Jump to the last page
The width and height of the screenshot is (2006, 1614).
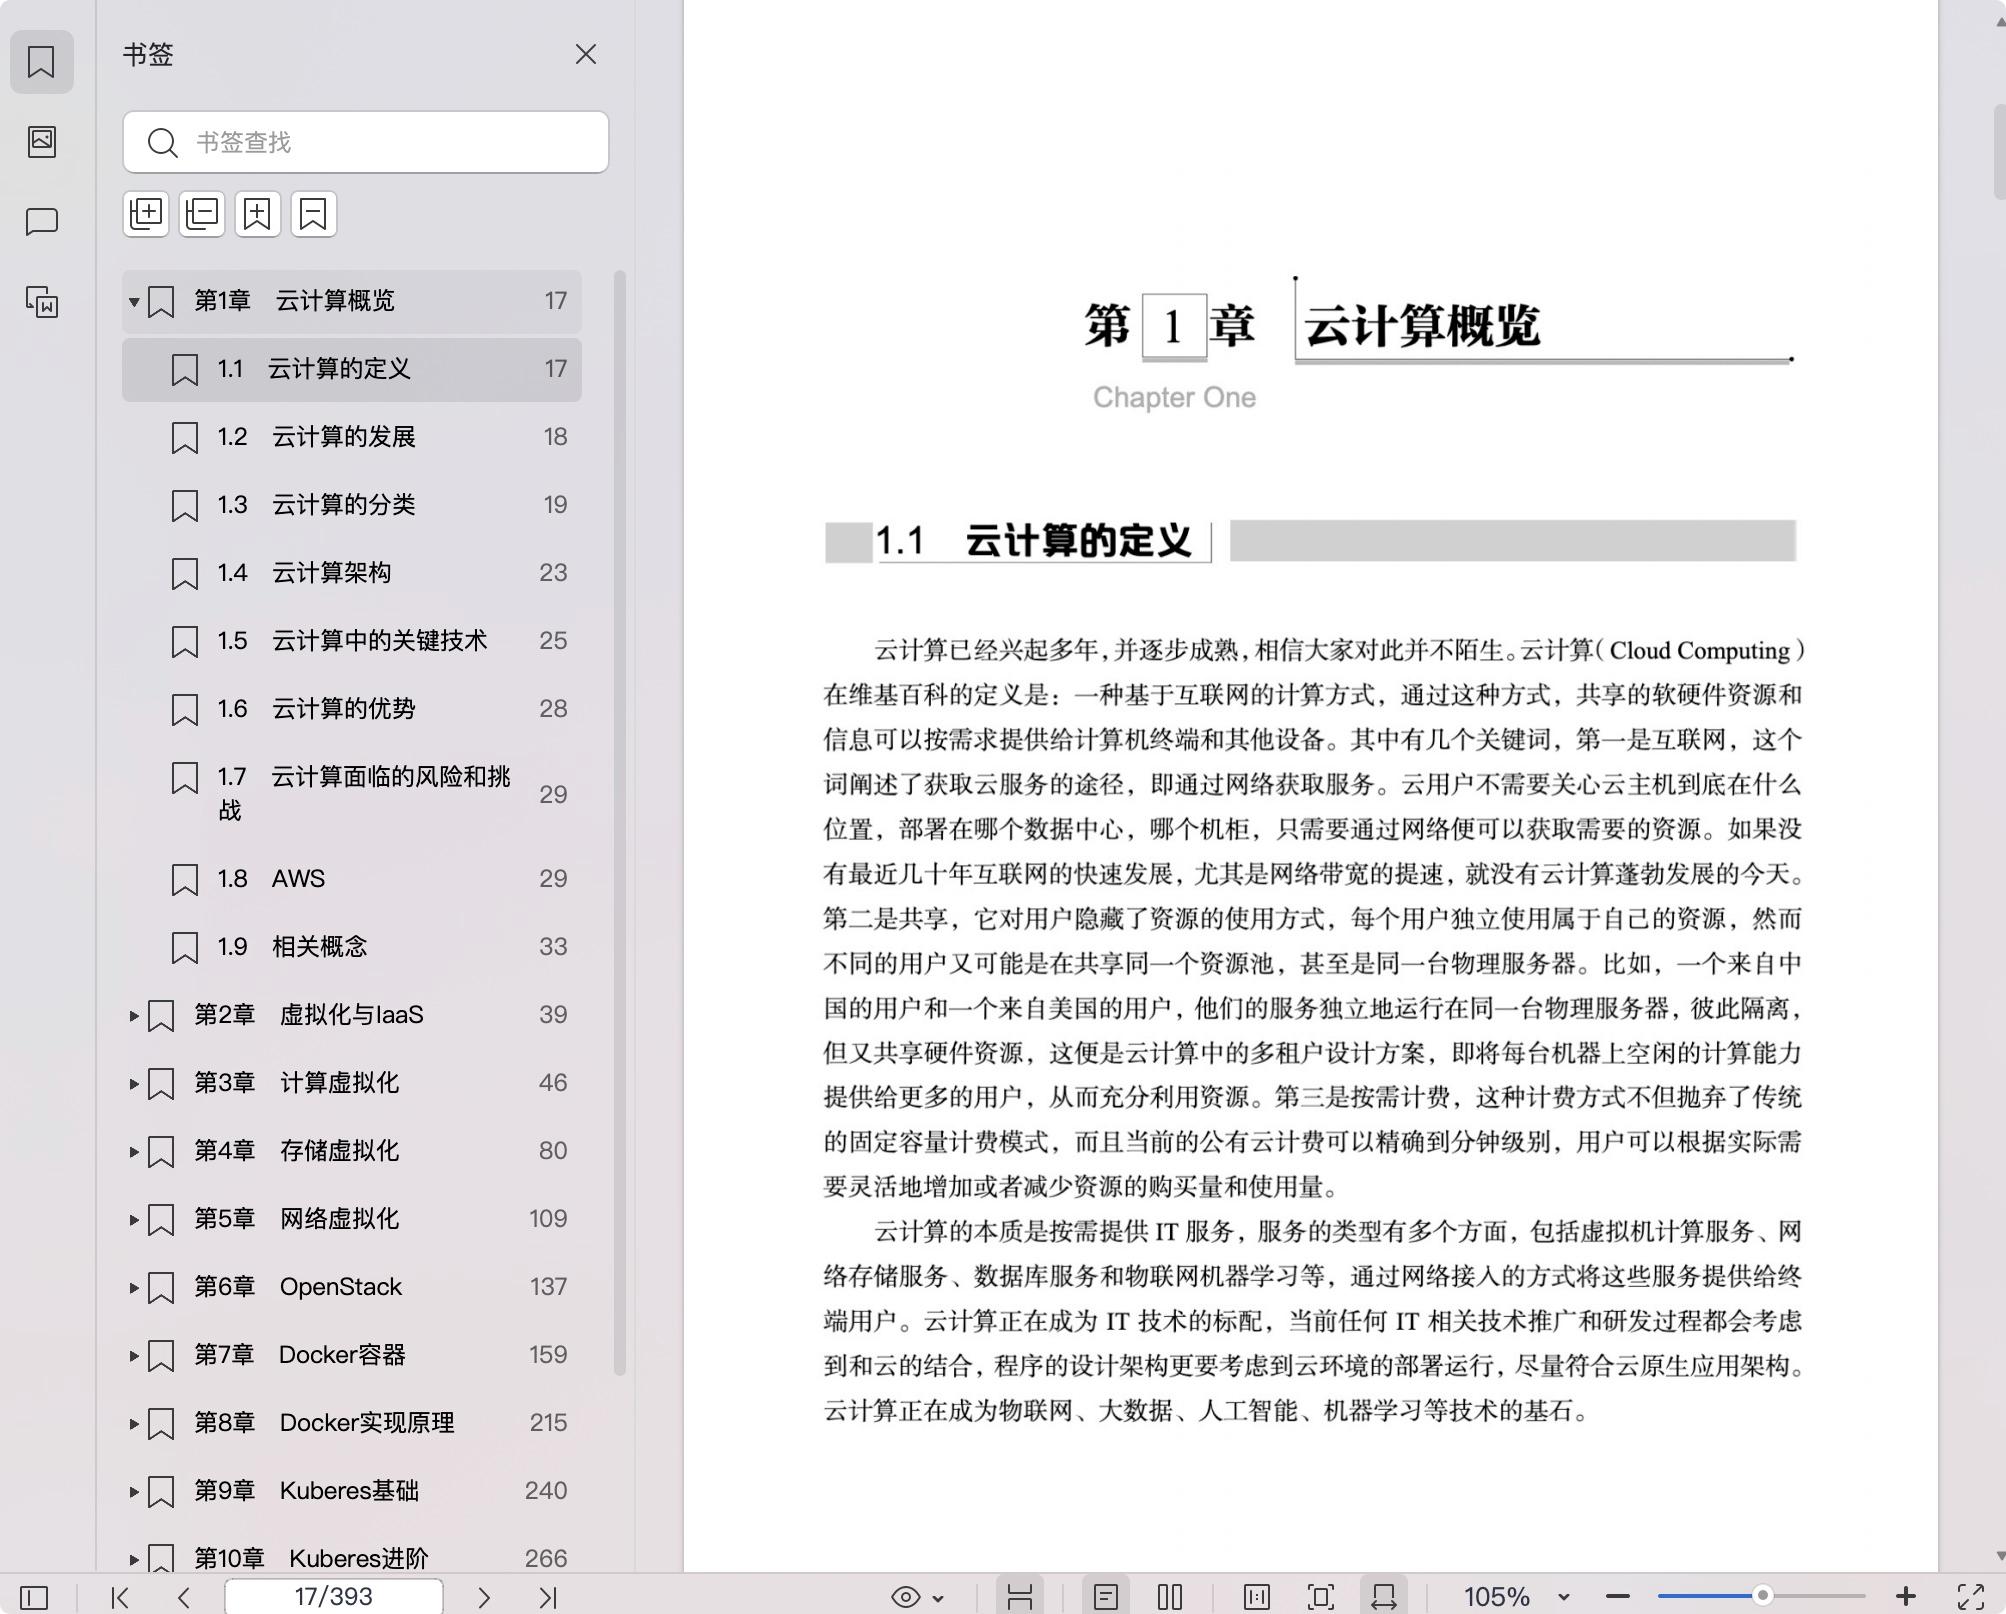coord(548,1597)
